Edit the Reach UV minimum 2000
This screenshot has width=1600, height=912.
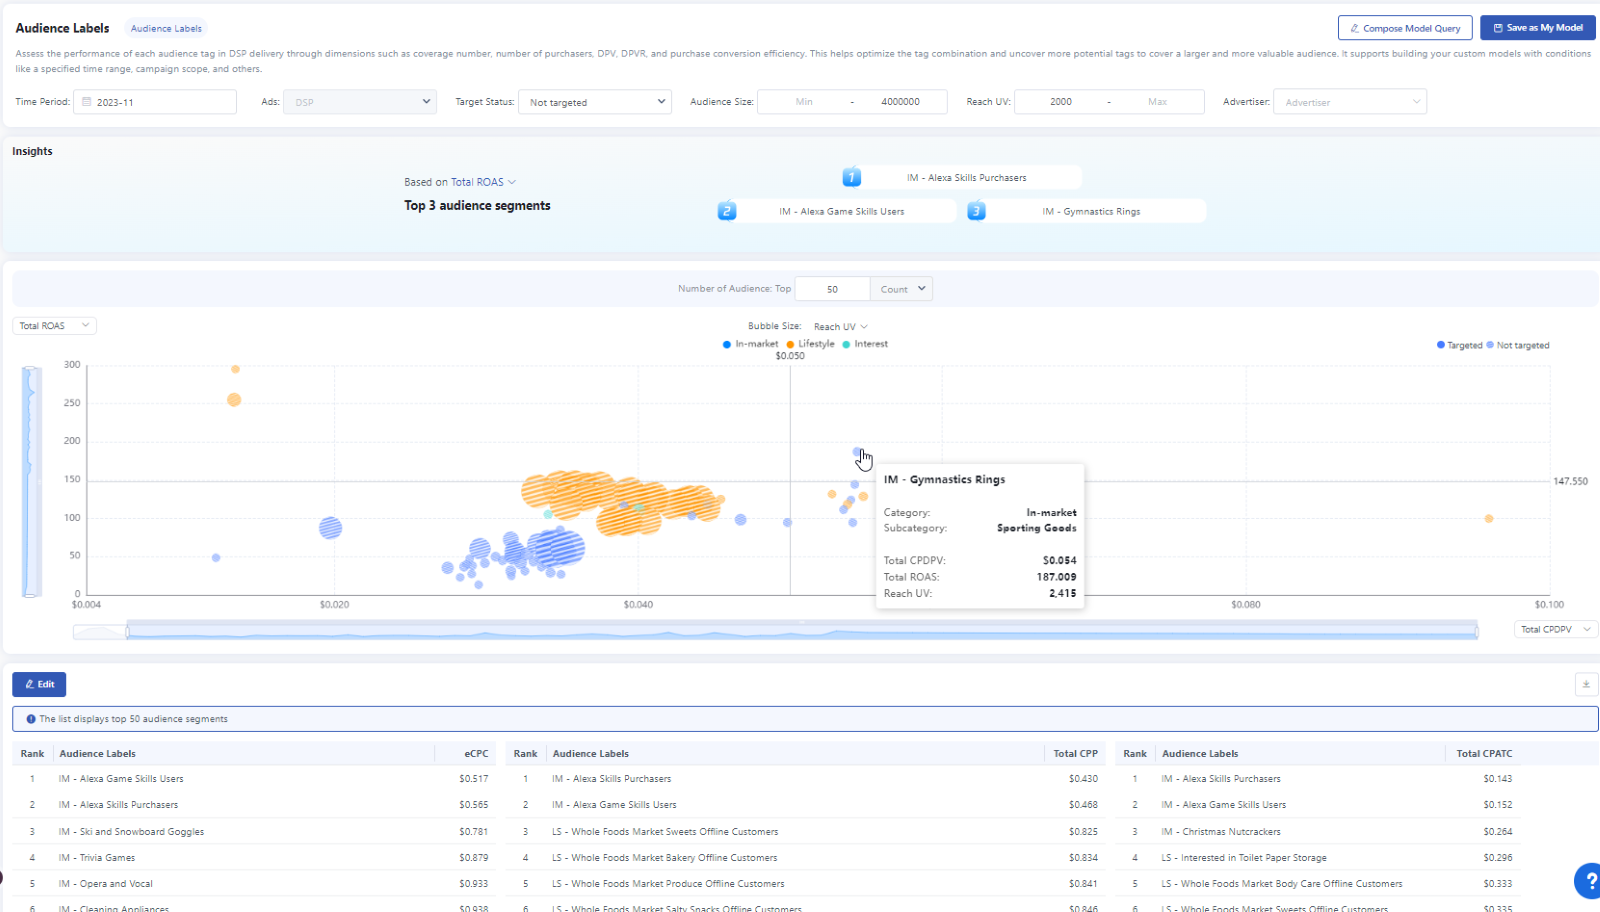pyautogui.click(x=1061, y=102)
